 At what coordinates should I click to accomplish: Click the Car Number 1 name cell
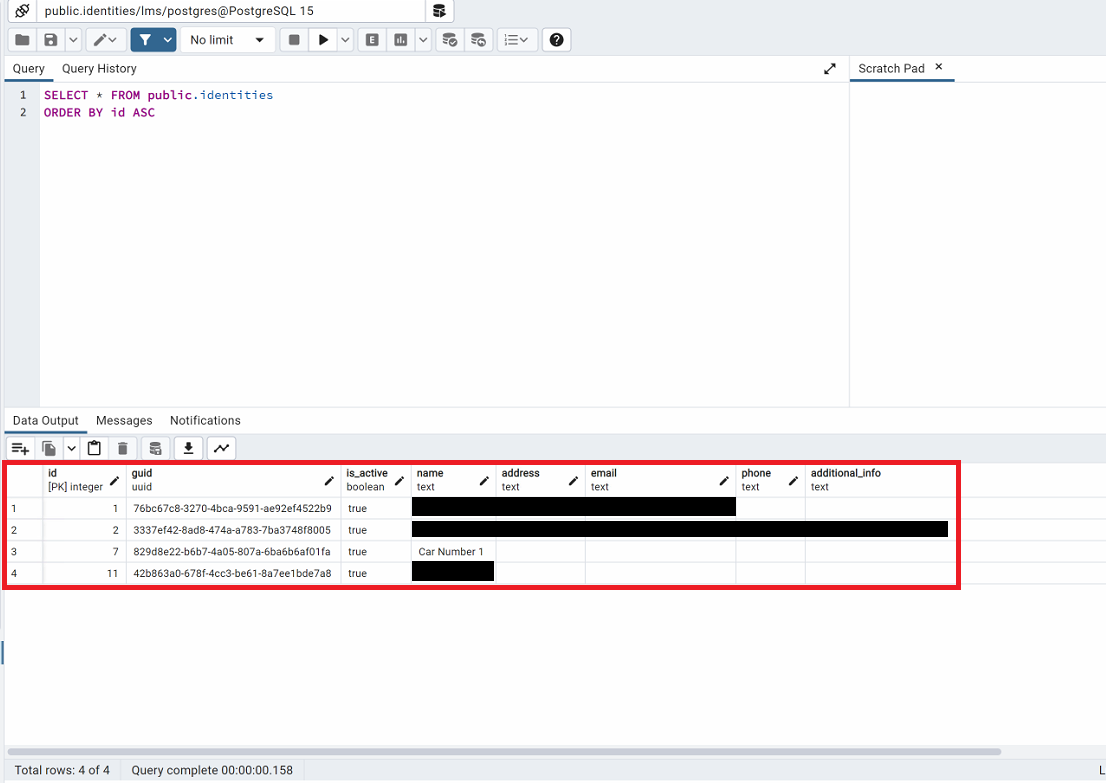point(452,552)
